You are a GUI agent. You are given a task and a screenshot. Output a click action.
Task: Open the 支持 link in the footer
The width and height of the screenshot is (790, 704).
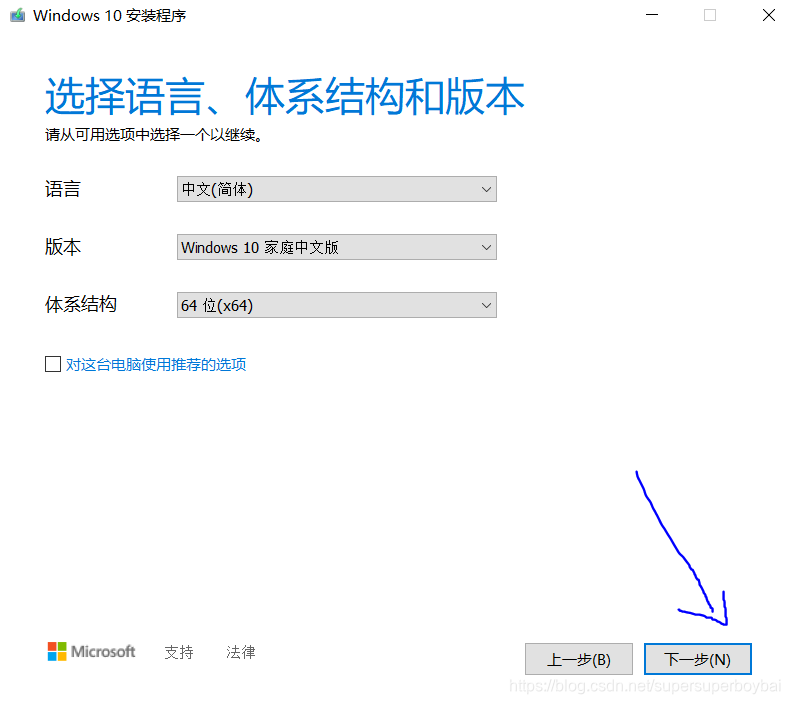point(179,652)
